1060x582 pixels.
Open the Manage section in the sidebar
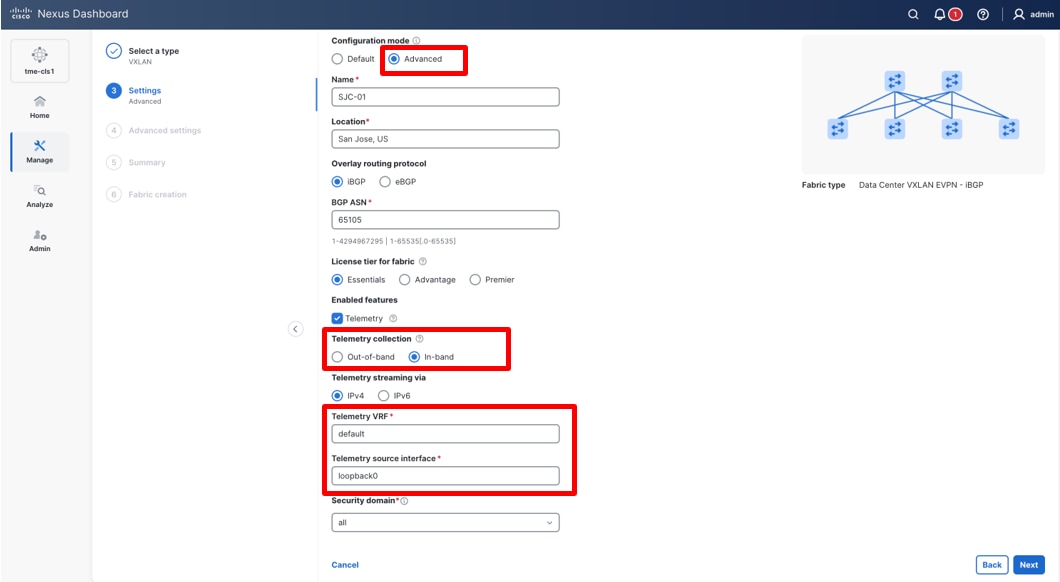tap(39, 152)
